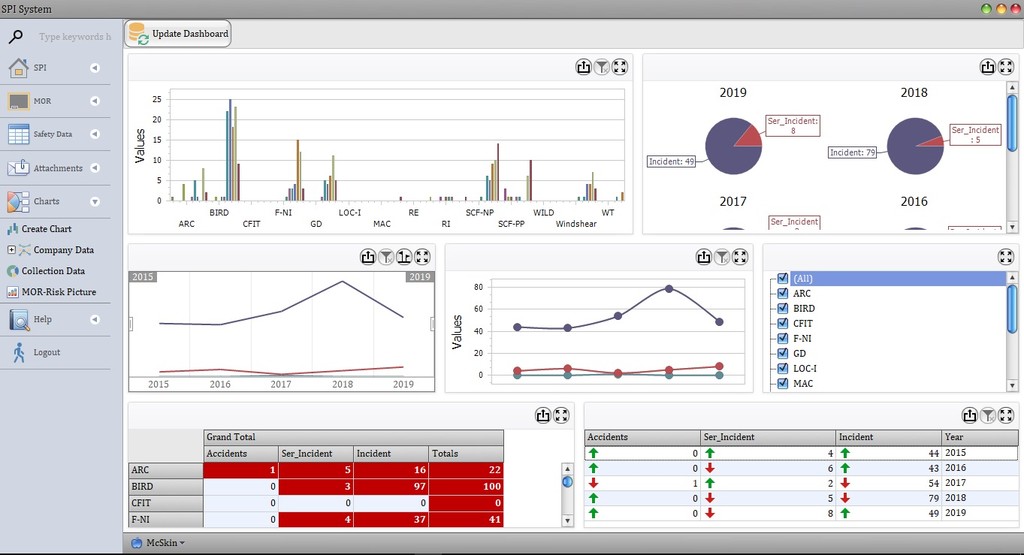Filter the range line chart panel

pyautogui.click(x=386, y=257)
